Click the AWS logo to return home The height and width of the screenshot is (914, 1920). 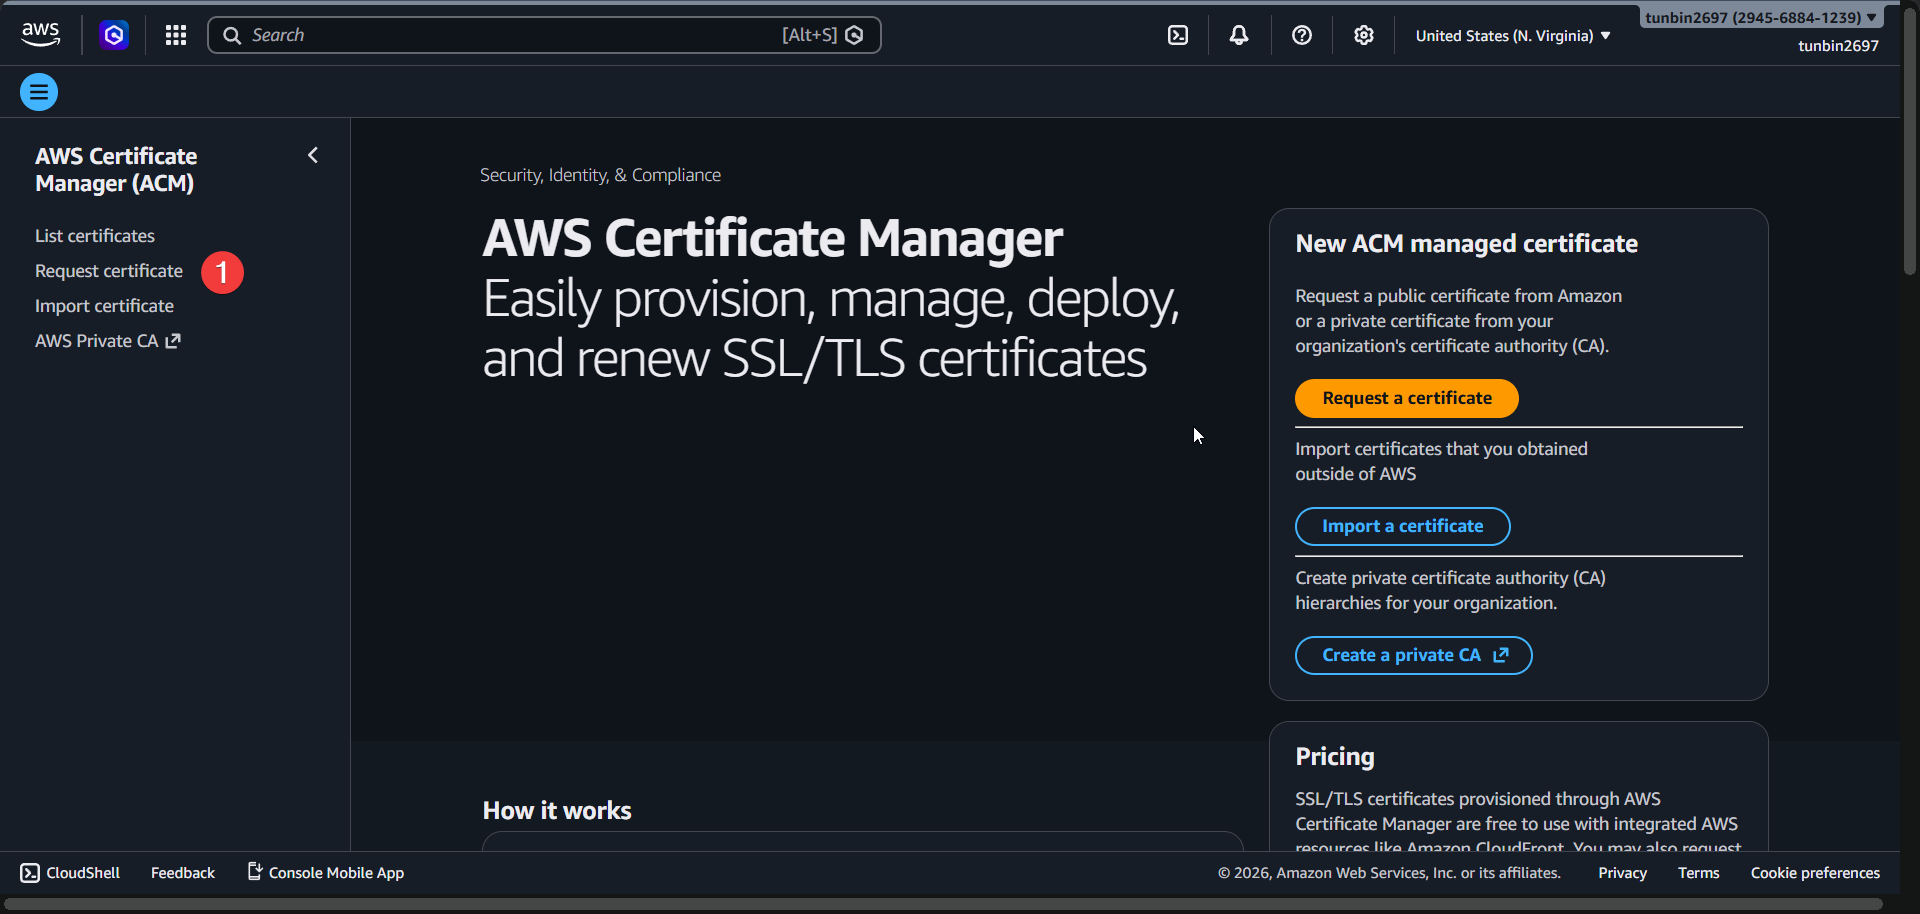(39, 33)
